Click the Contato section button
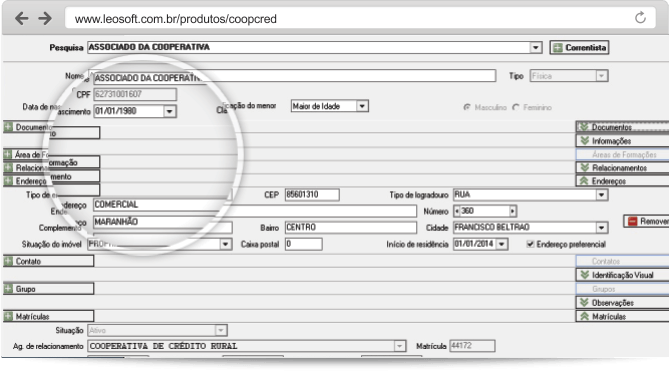Image resolution: width=670 pixels, height=380 pixels. point(49,261)
